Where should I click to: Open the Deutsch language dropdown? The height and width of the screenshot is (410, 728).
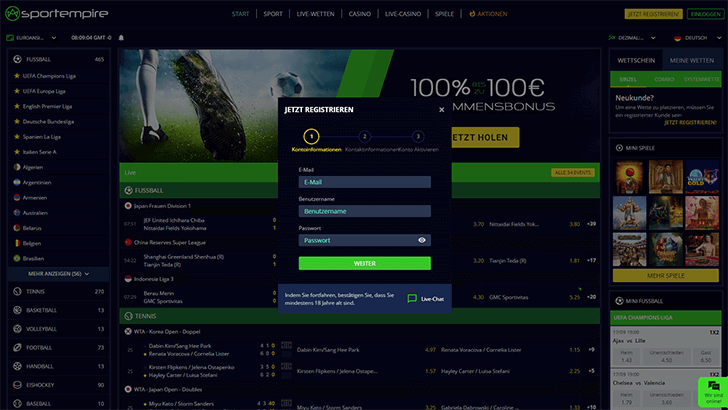pos(697,38)
